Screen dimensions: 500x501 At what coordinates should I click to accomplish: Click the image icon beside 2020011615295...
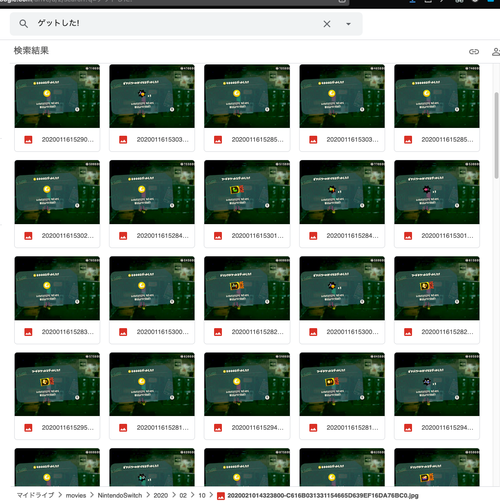[28, 428]
